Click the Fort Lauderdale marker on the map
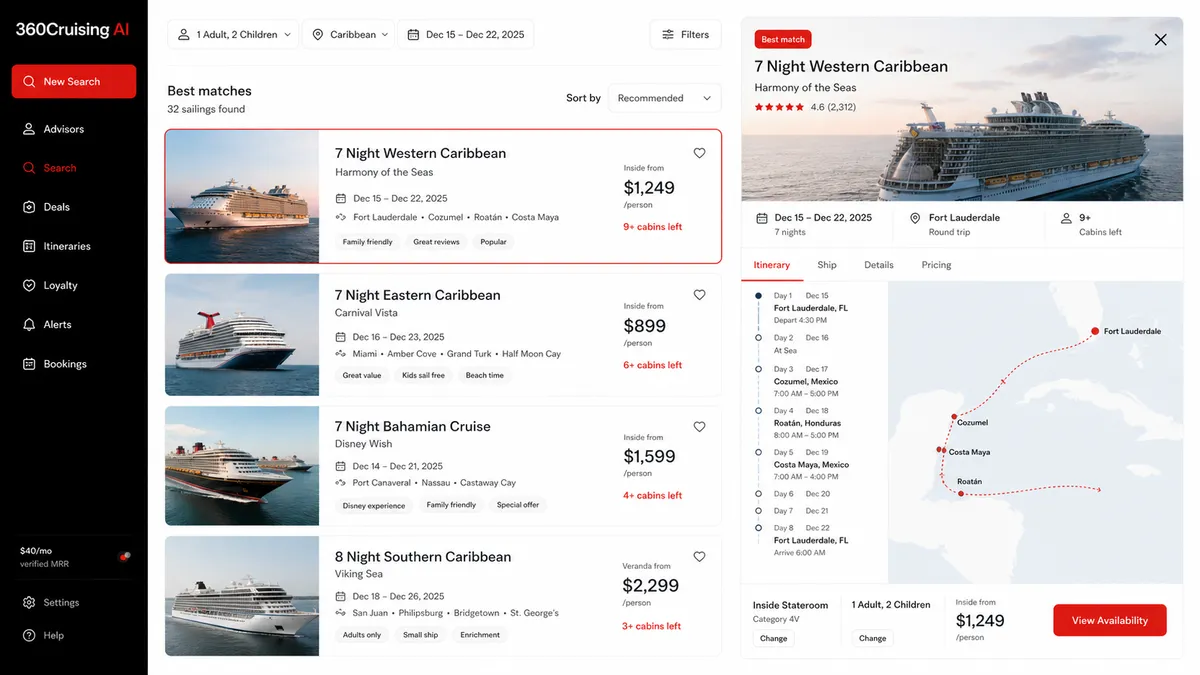The height and width of the screenshot is (675, 1200). 1095,331
